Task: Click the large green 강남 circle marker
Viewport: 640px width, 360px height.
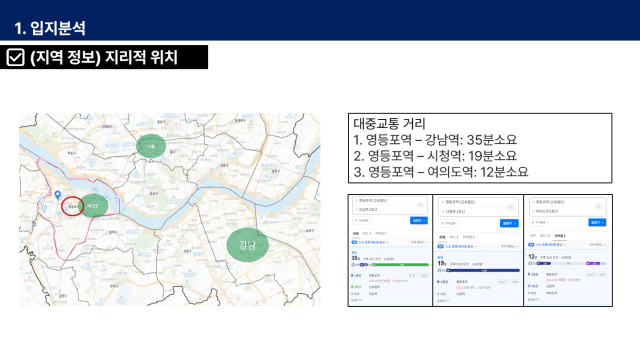Action: click(x=247, y=244)
